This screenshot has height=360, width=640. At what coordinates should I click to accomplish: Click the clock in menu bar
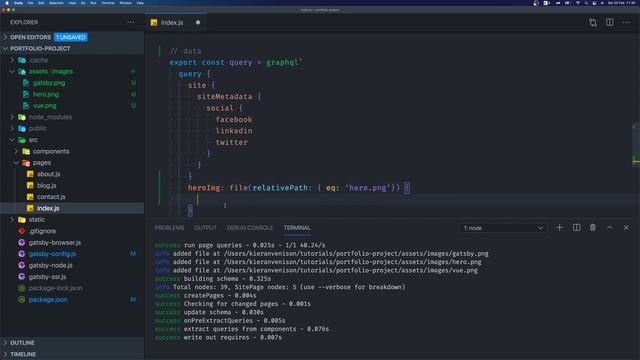pos(622,3)
